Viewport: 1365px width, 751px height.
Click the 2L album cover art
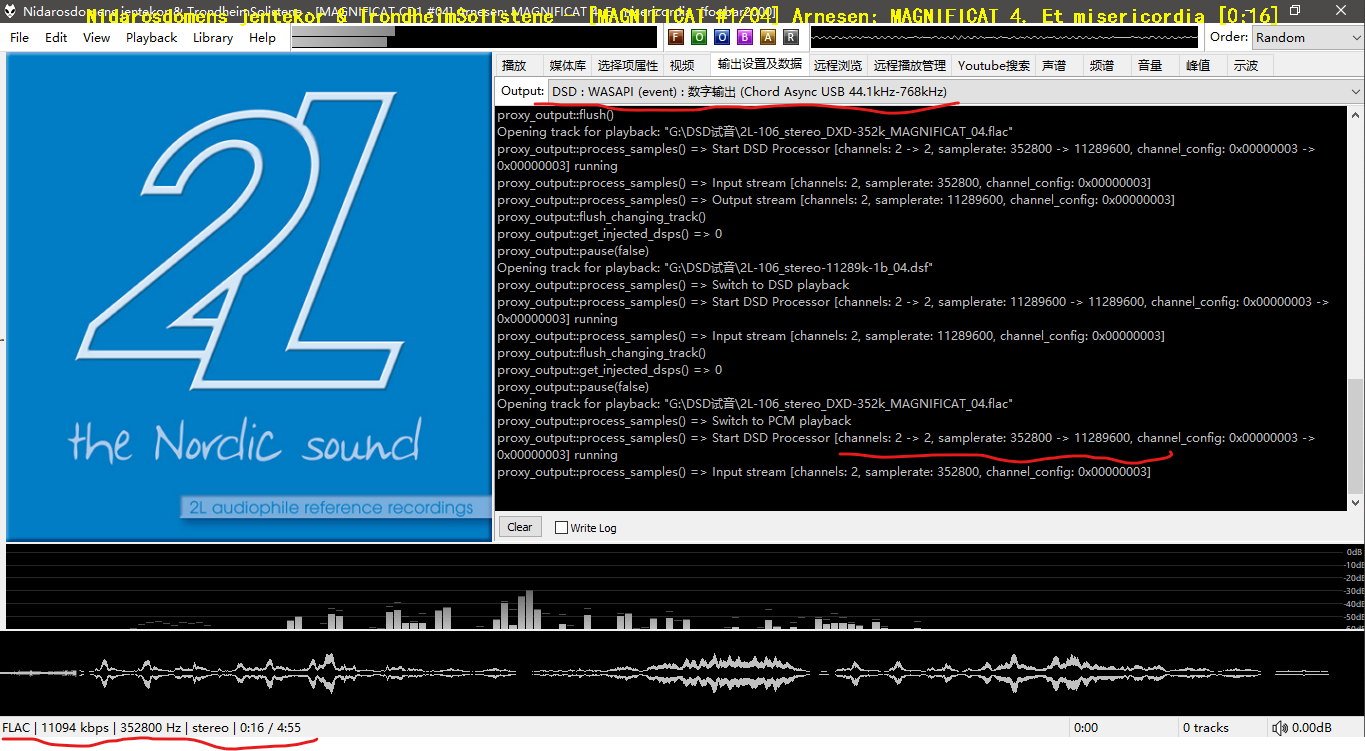tap(249, 296)
